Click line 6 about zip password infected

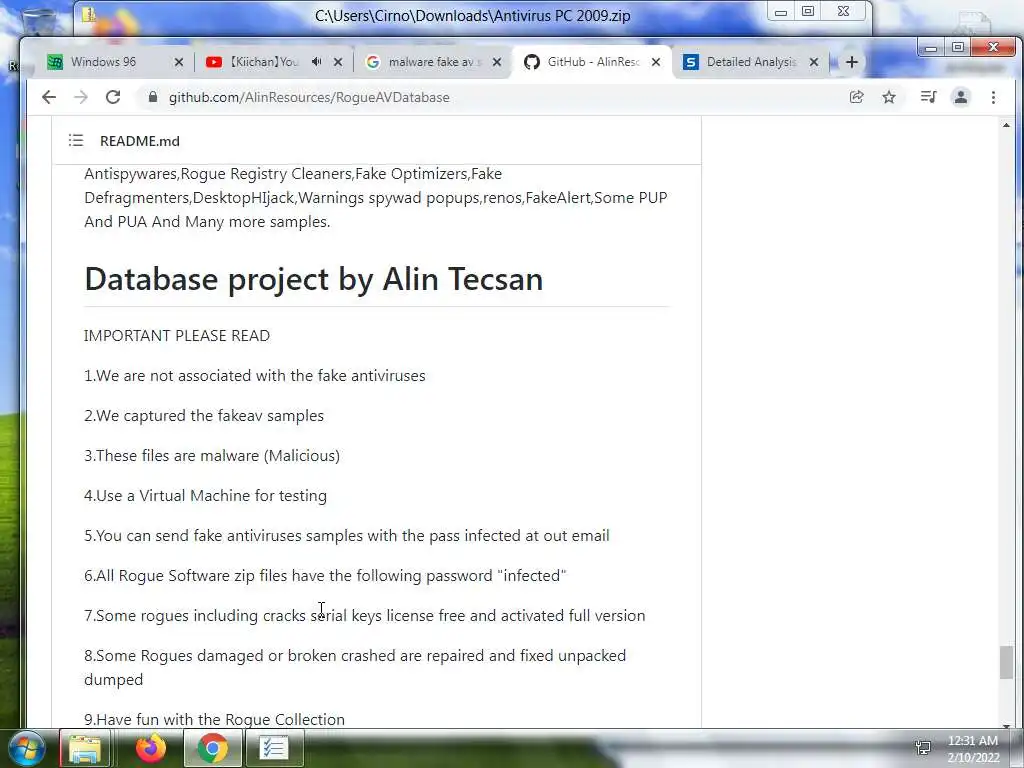click(325, 575)
